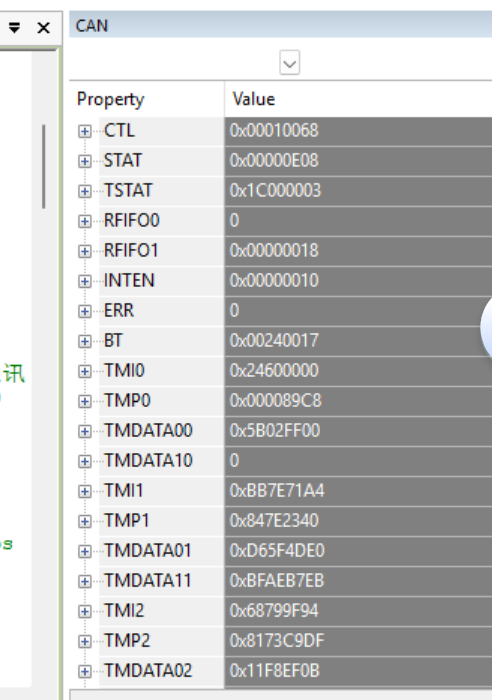Select the TMI0 property name

(125, 371)
